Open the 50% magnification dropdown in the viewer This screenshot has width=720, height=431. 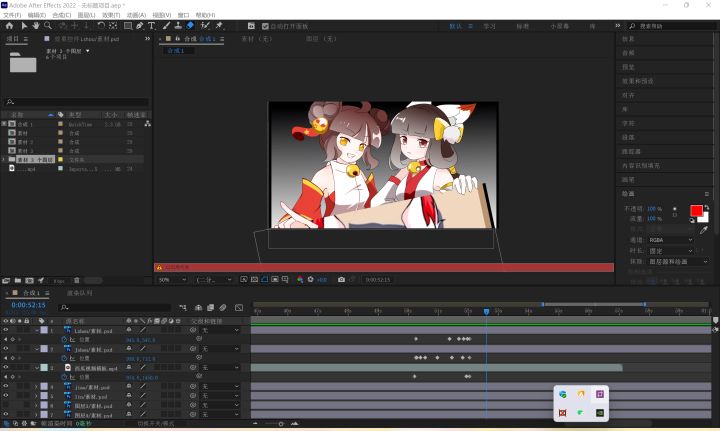coord(171,280)
